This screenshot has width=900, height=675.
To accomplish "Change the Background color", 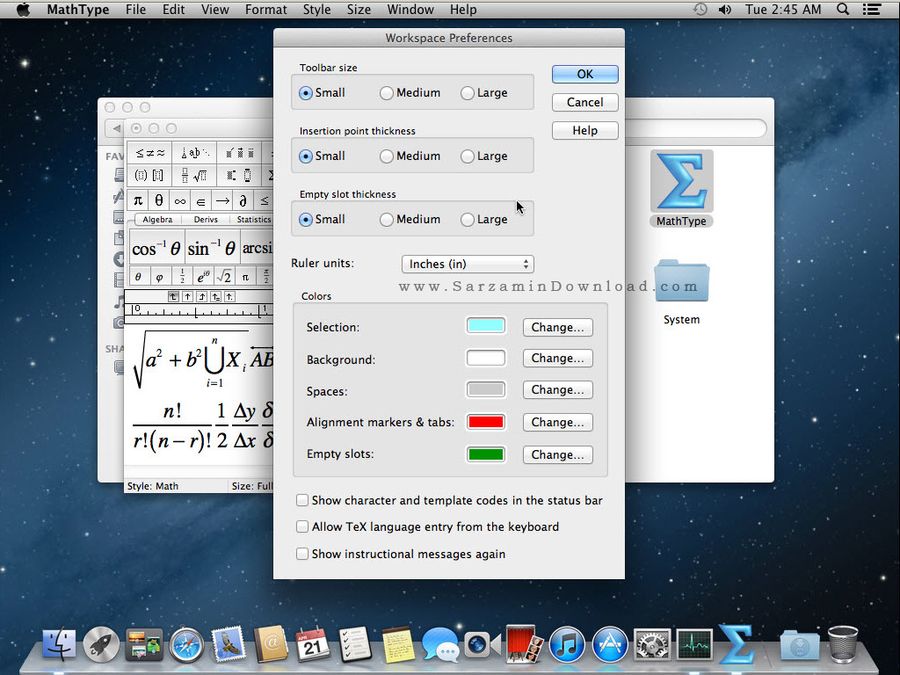I will [x=557, y=358].
